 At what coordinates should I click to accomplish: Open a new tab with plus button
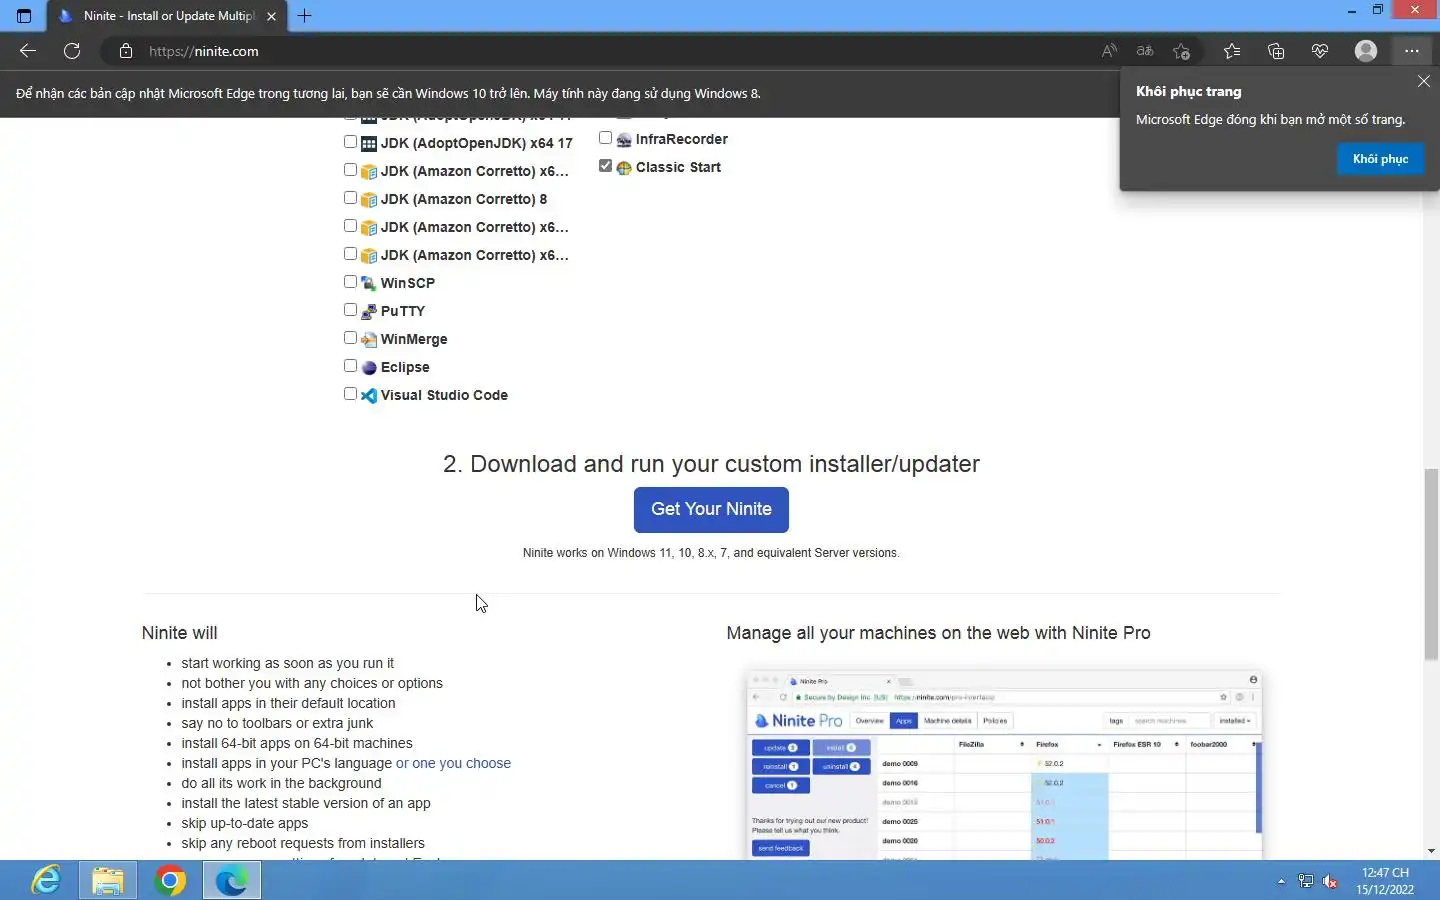point(305,16)
